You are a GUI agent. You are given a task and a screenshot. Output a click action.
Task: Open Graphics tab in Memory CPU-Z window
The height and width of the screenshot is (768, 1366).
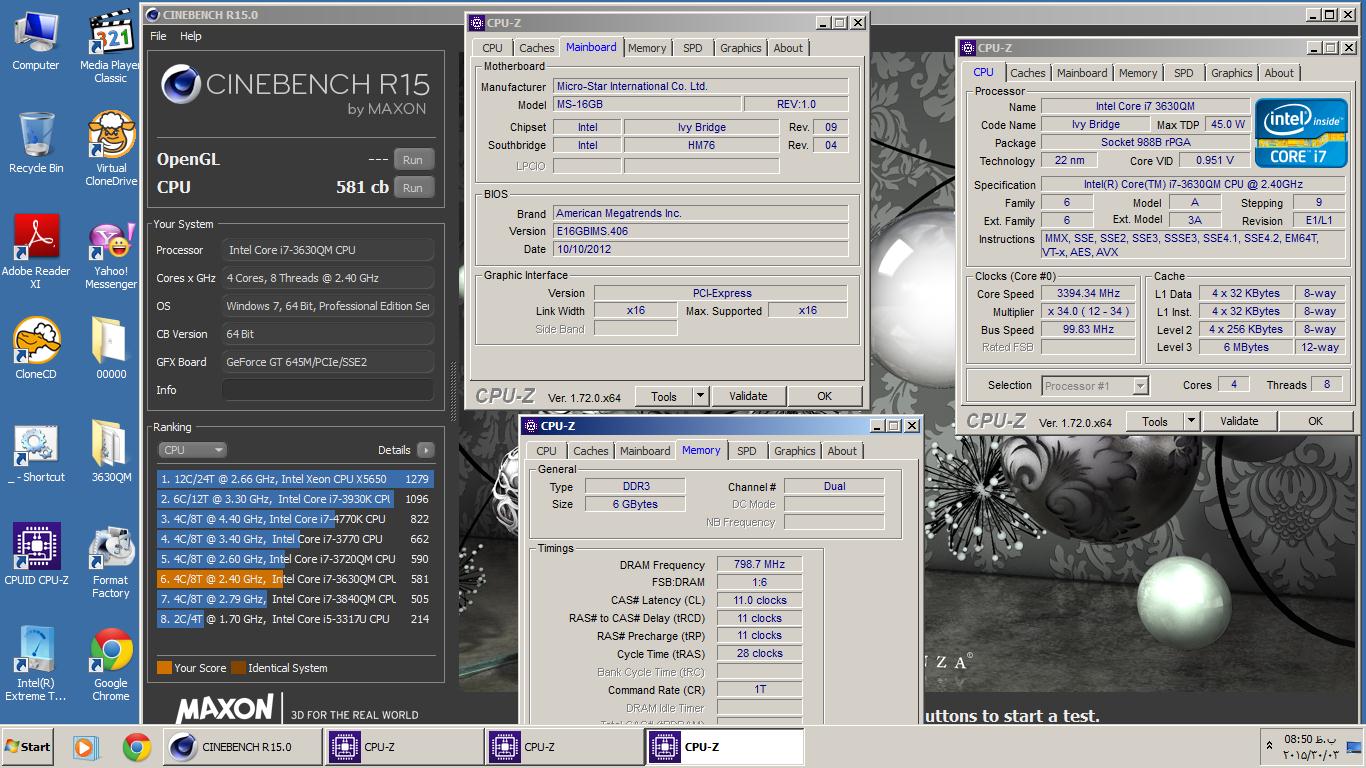tap(794, 451)
